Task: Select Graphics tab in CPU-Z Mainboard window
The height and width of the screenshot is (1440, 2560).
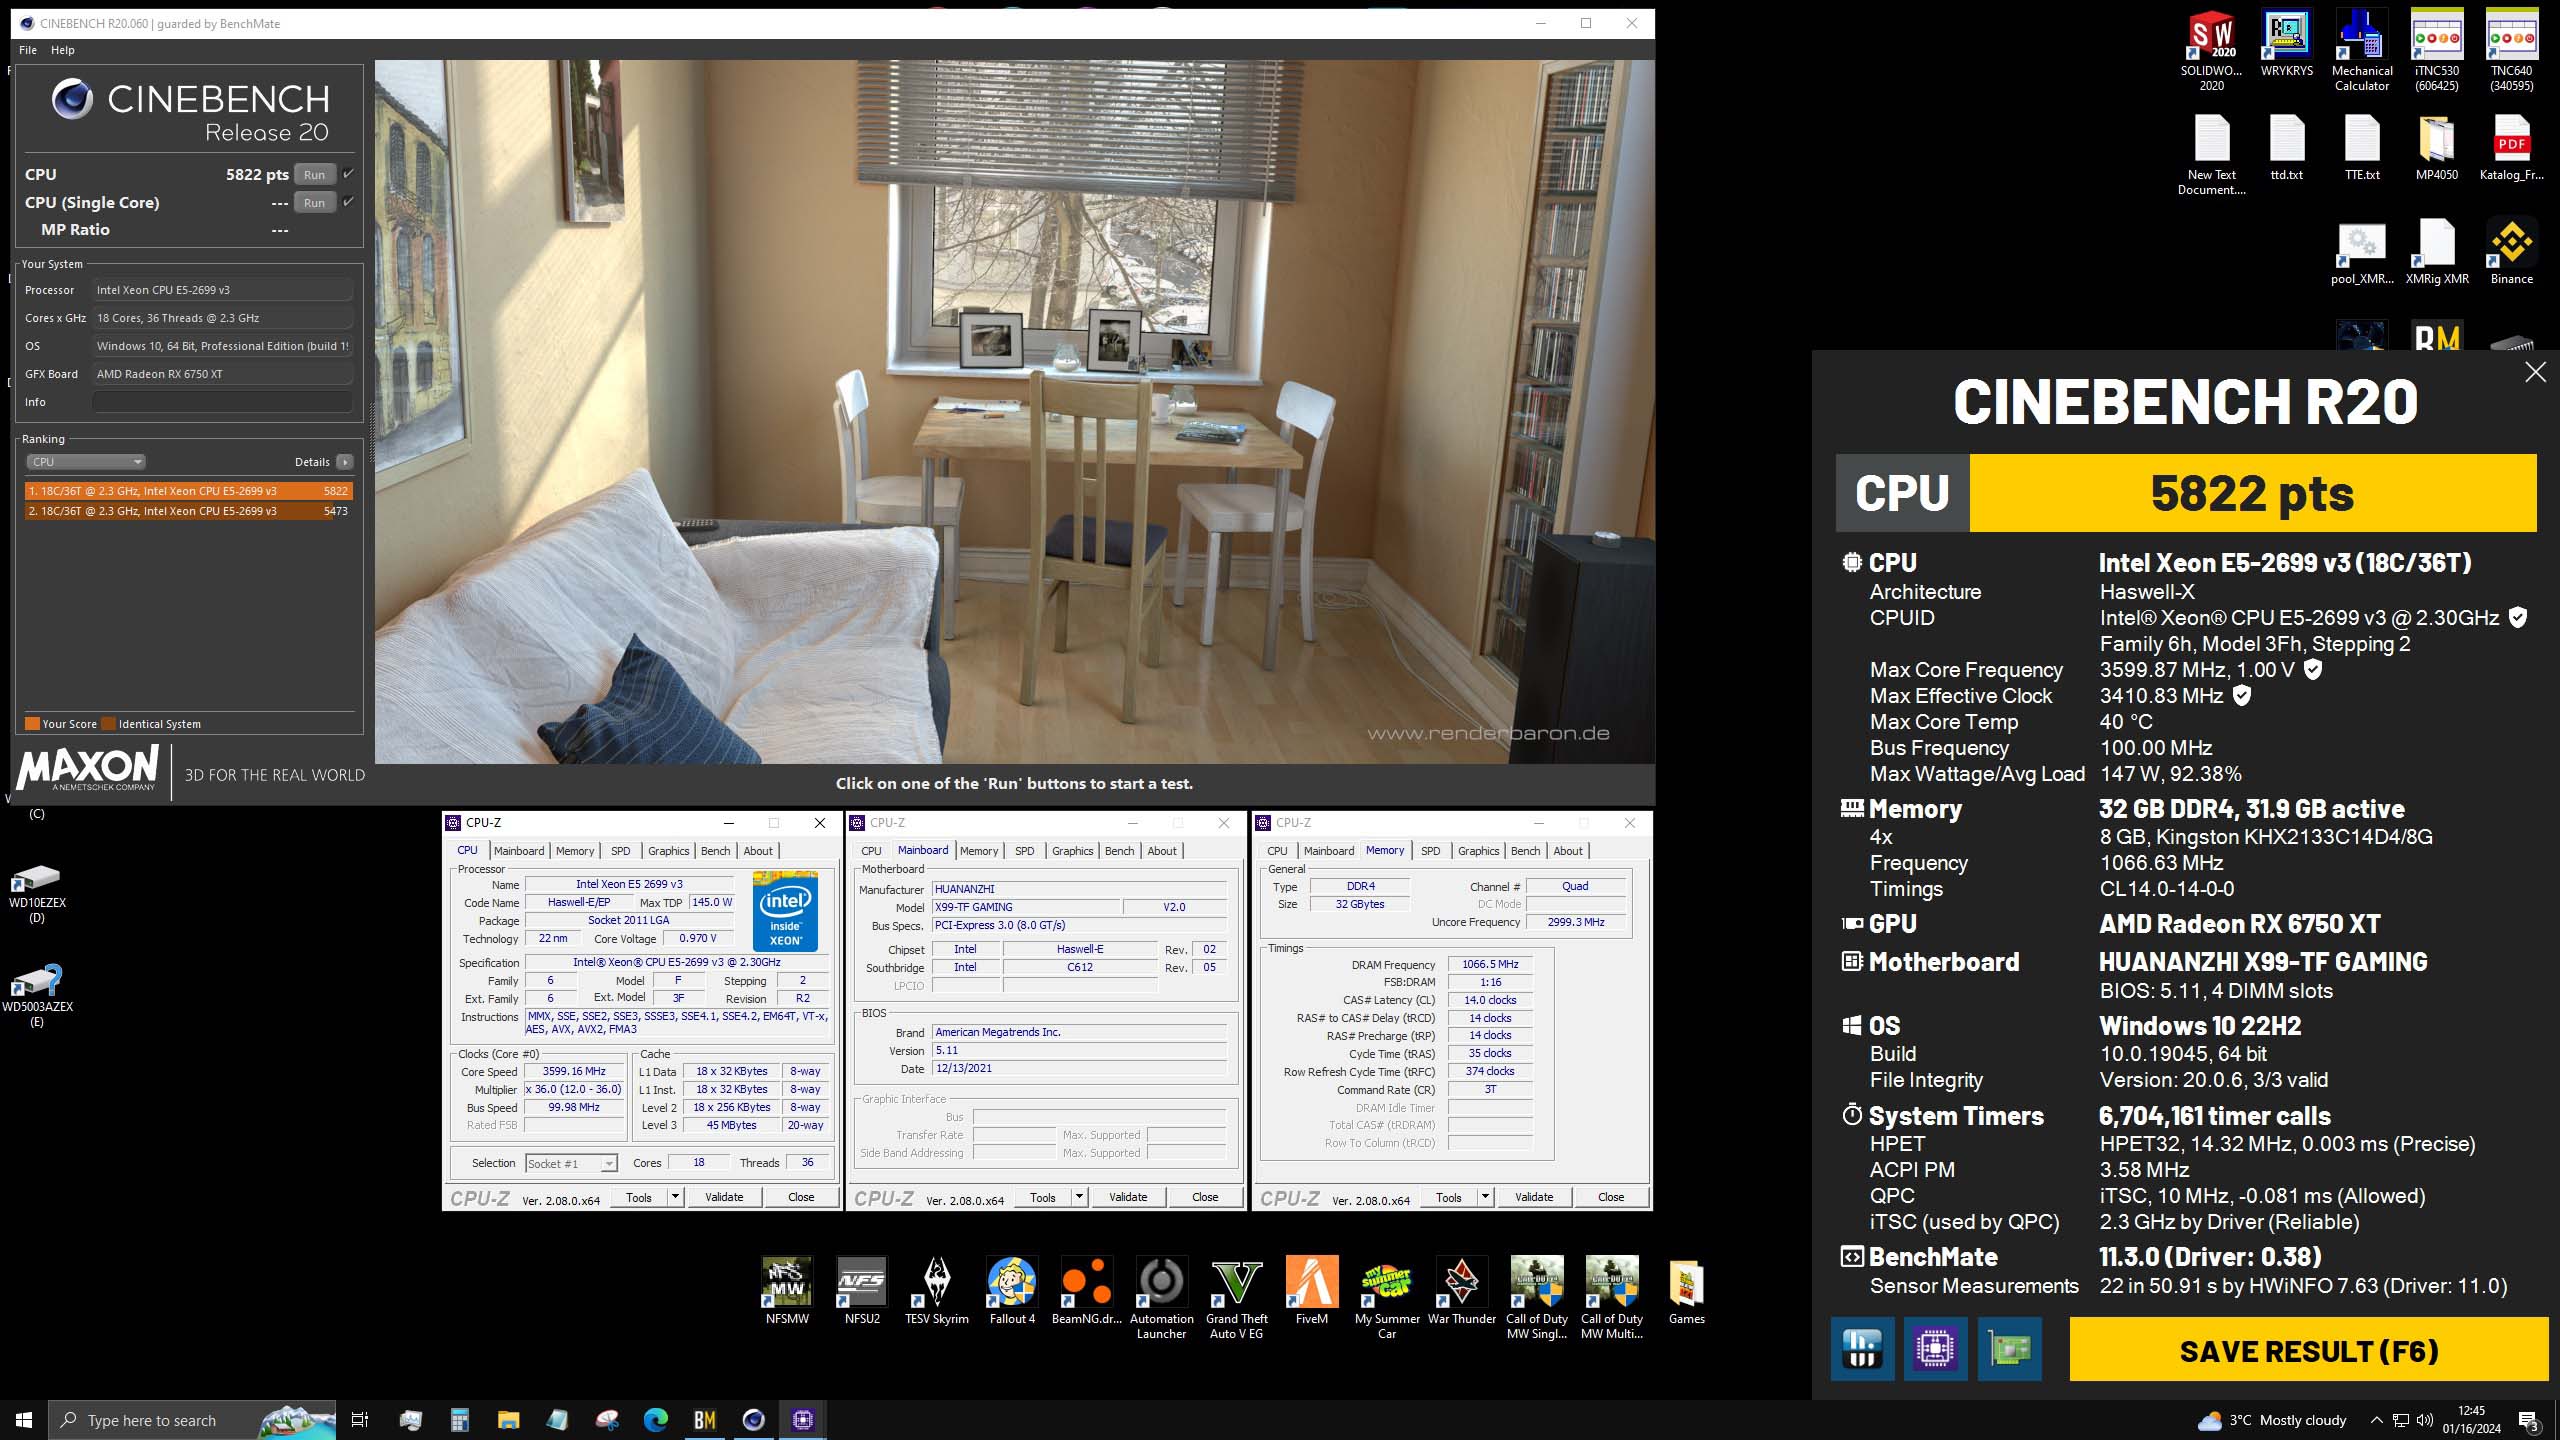Action: [x=1073, y=851]
